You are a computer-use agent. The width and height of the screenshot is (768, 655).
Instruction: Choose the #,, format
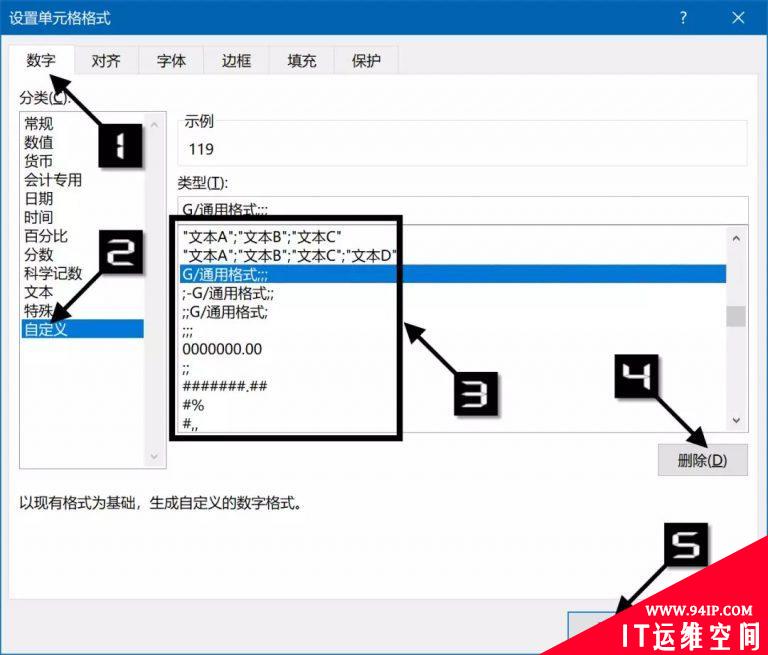tap(453, 423)
